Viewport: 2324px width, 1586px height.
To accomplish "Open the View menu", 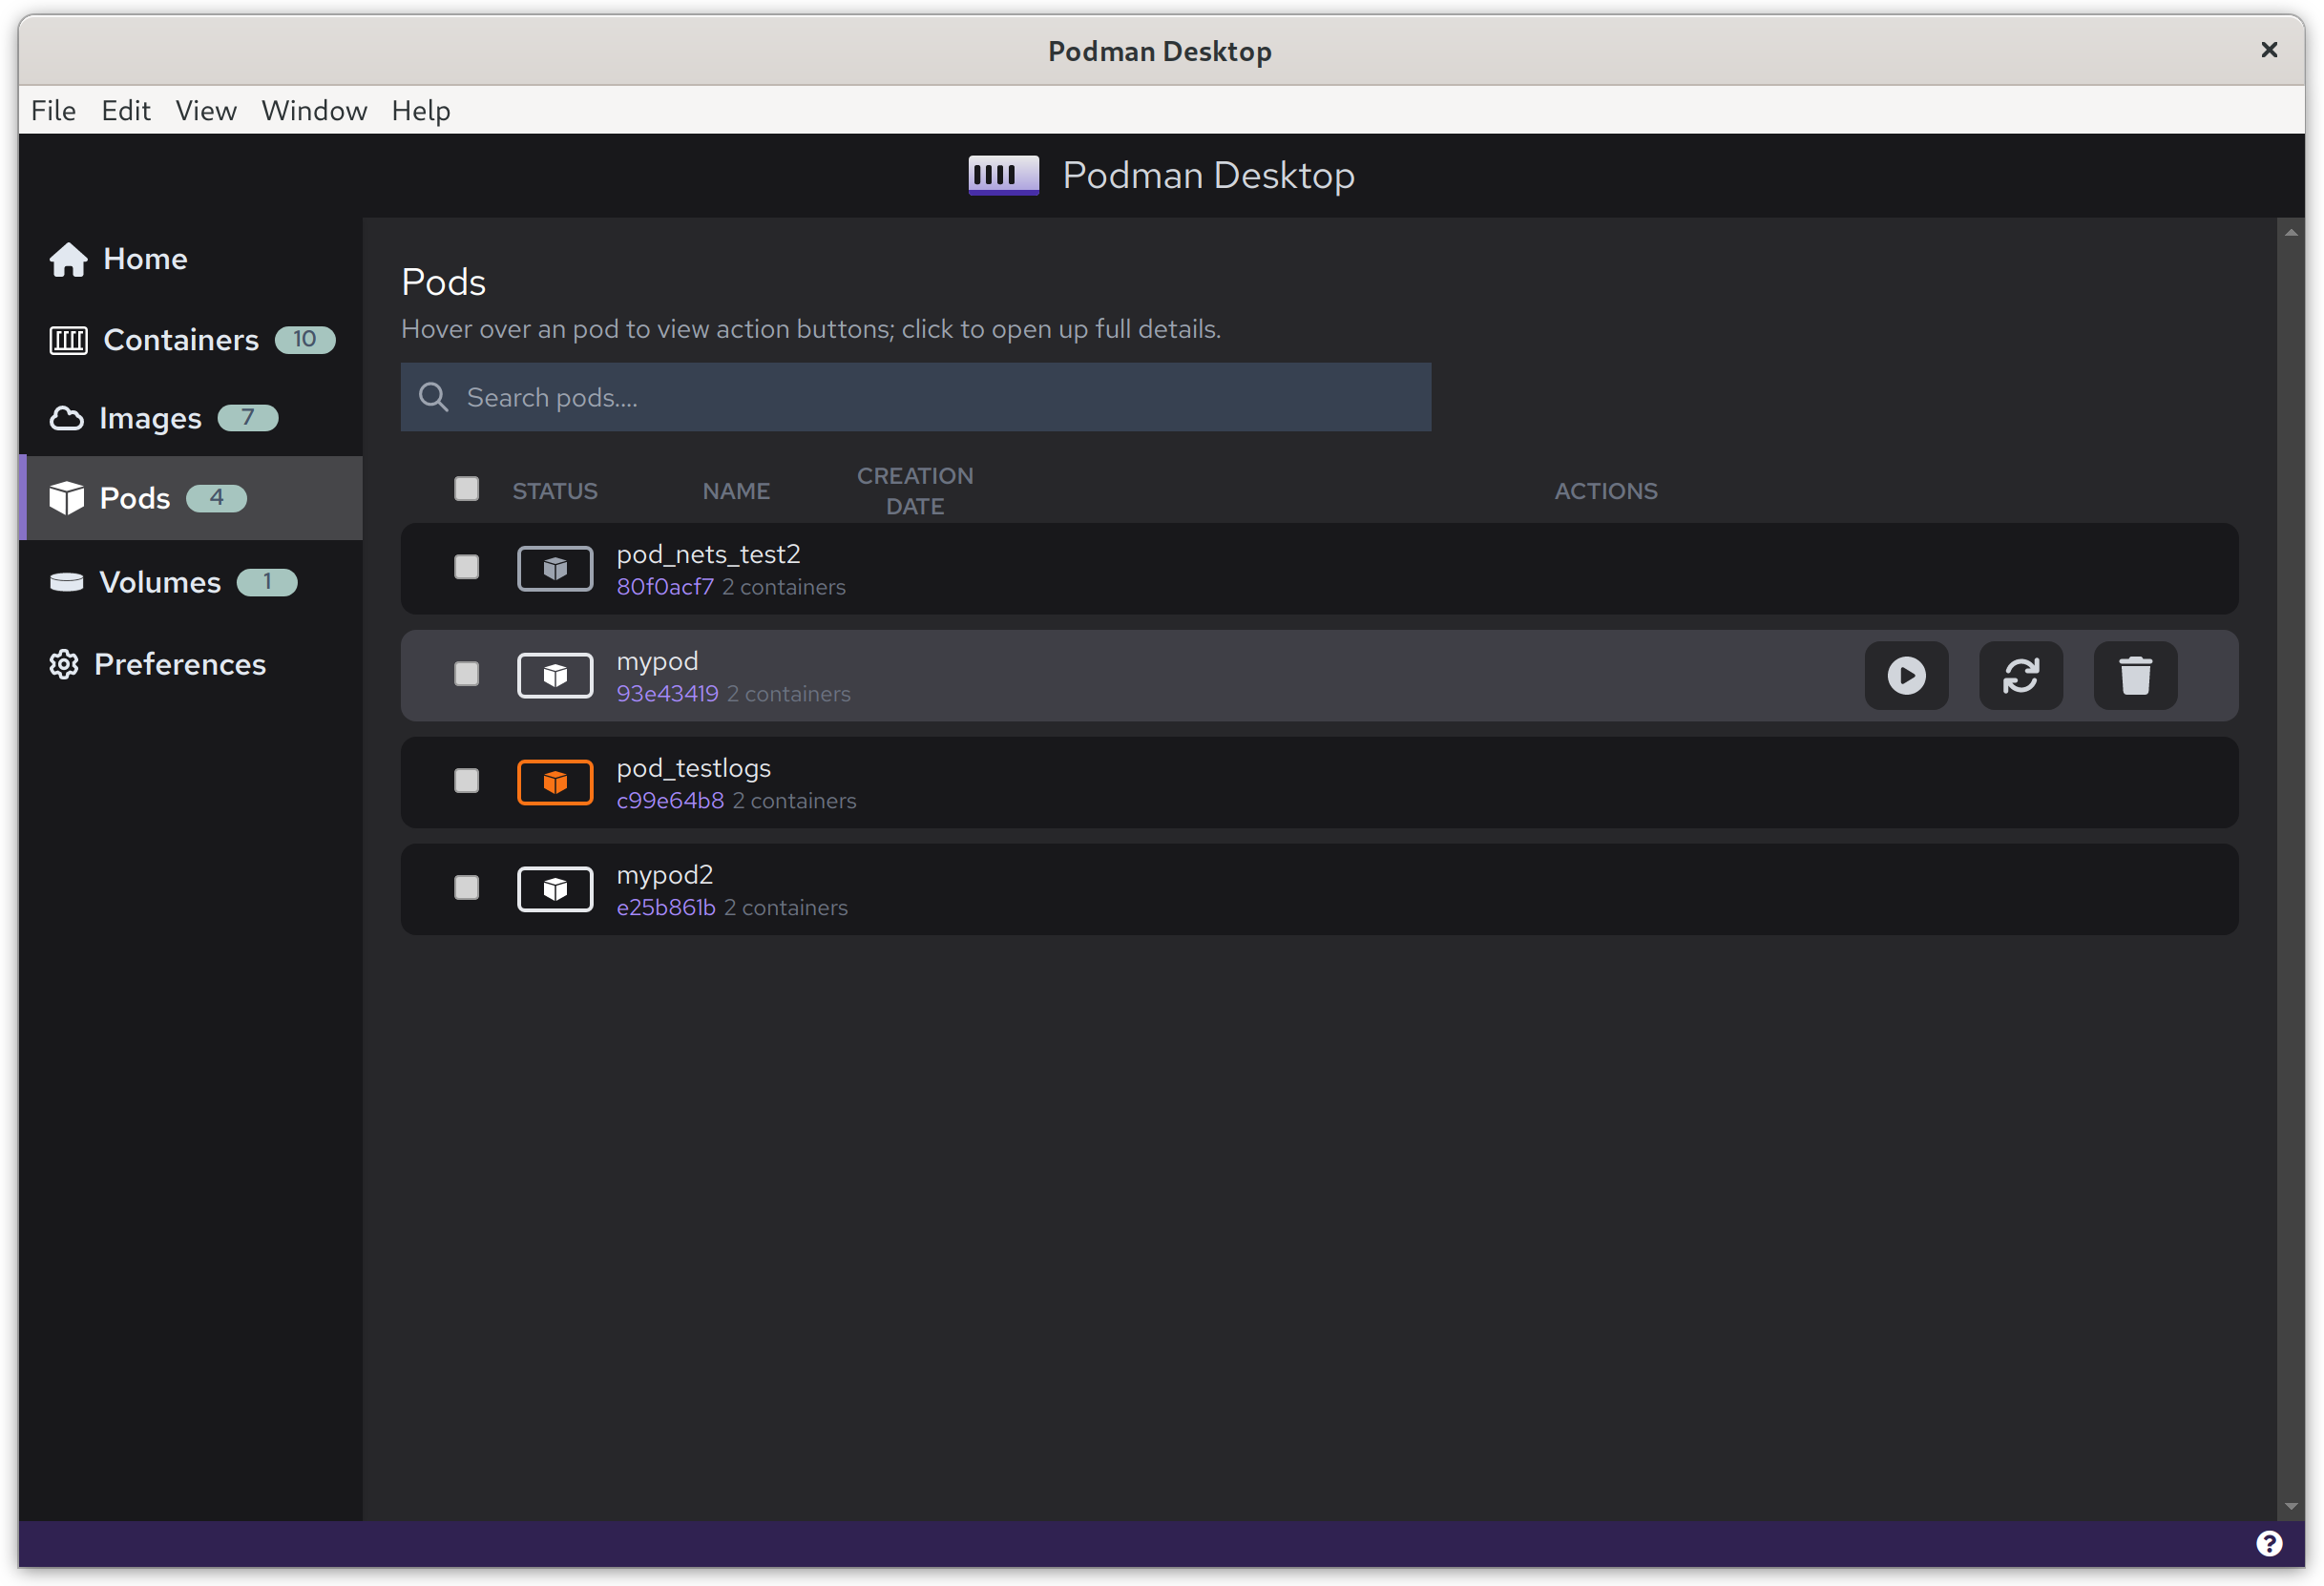I will (205, 110).
